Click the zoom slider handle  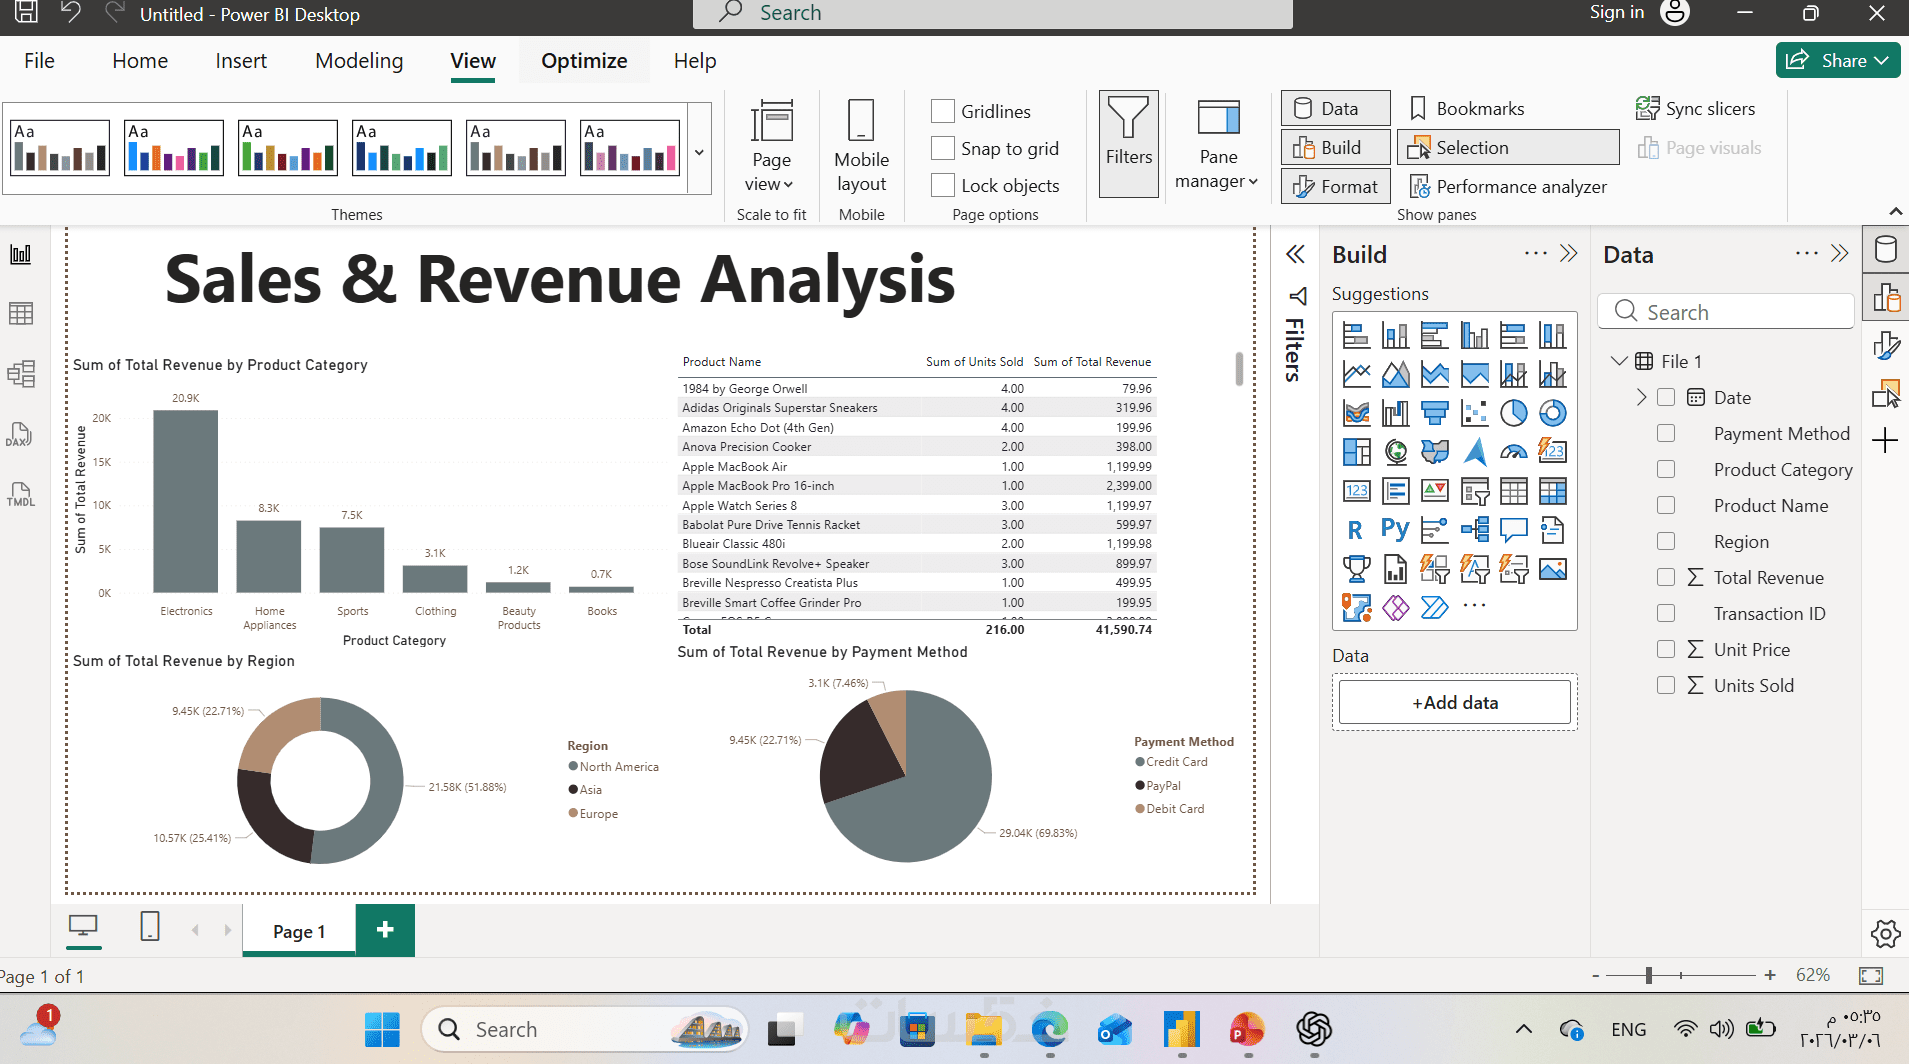coord(1648,975)
